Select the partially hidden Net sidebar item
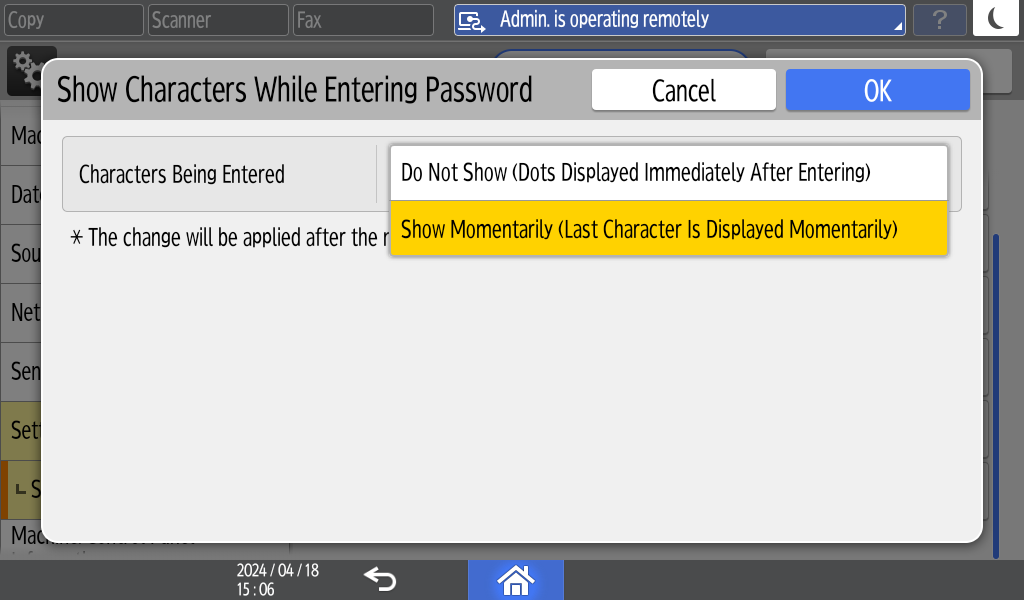This screenshot has height=600, width=1024. click(24, 313)
